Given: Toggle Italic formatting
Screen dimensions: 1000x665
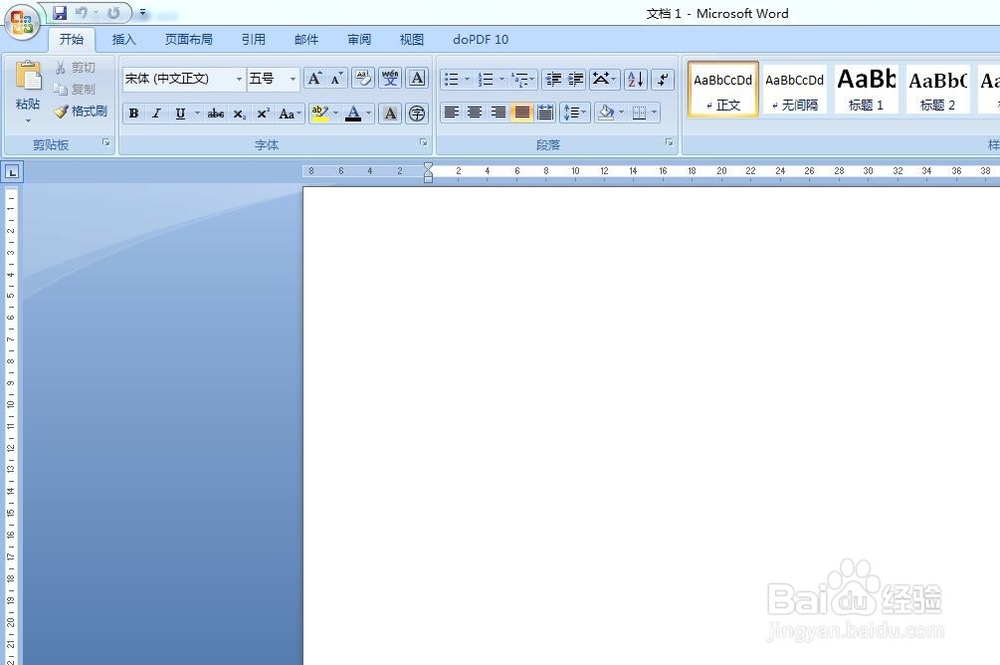Looking at the screenshot, I should tap(156, 113).
